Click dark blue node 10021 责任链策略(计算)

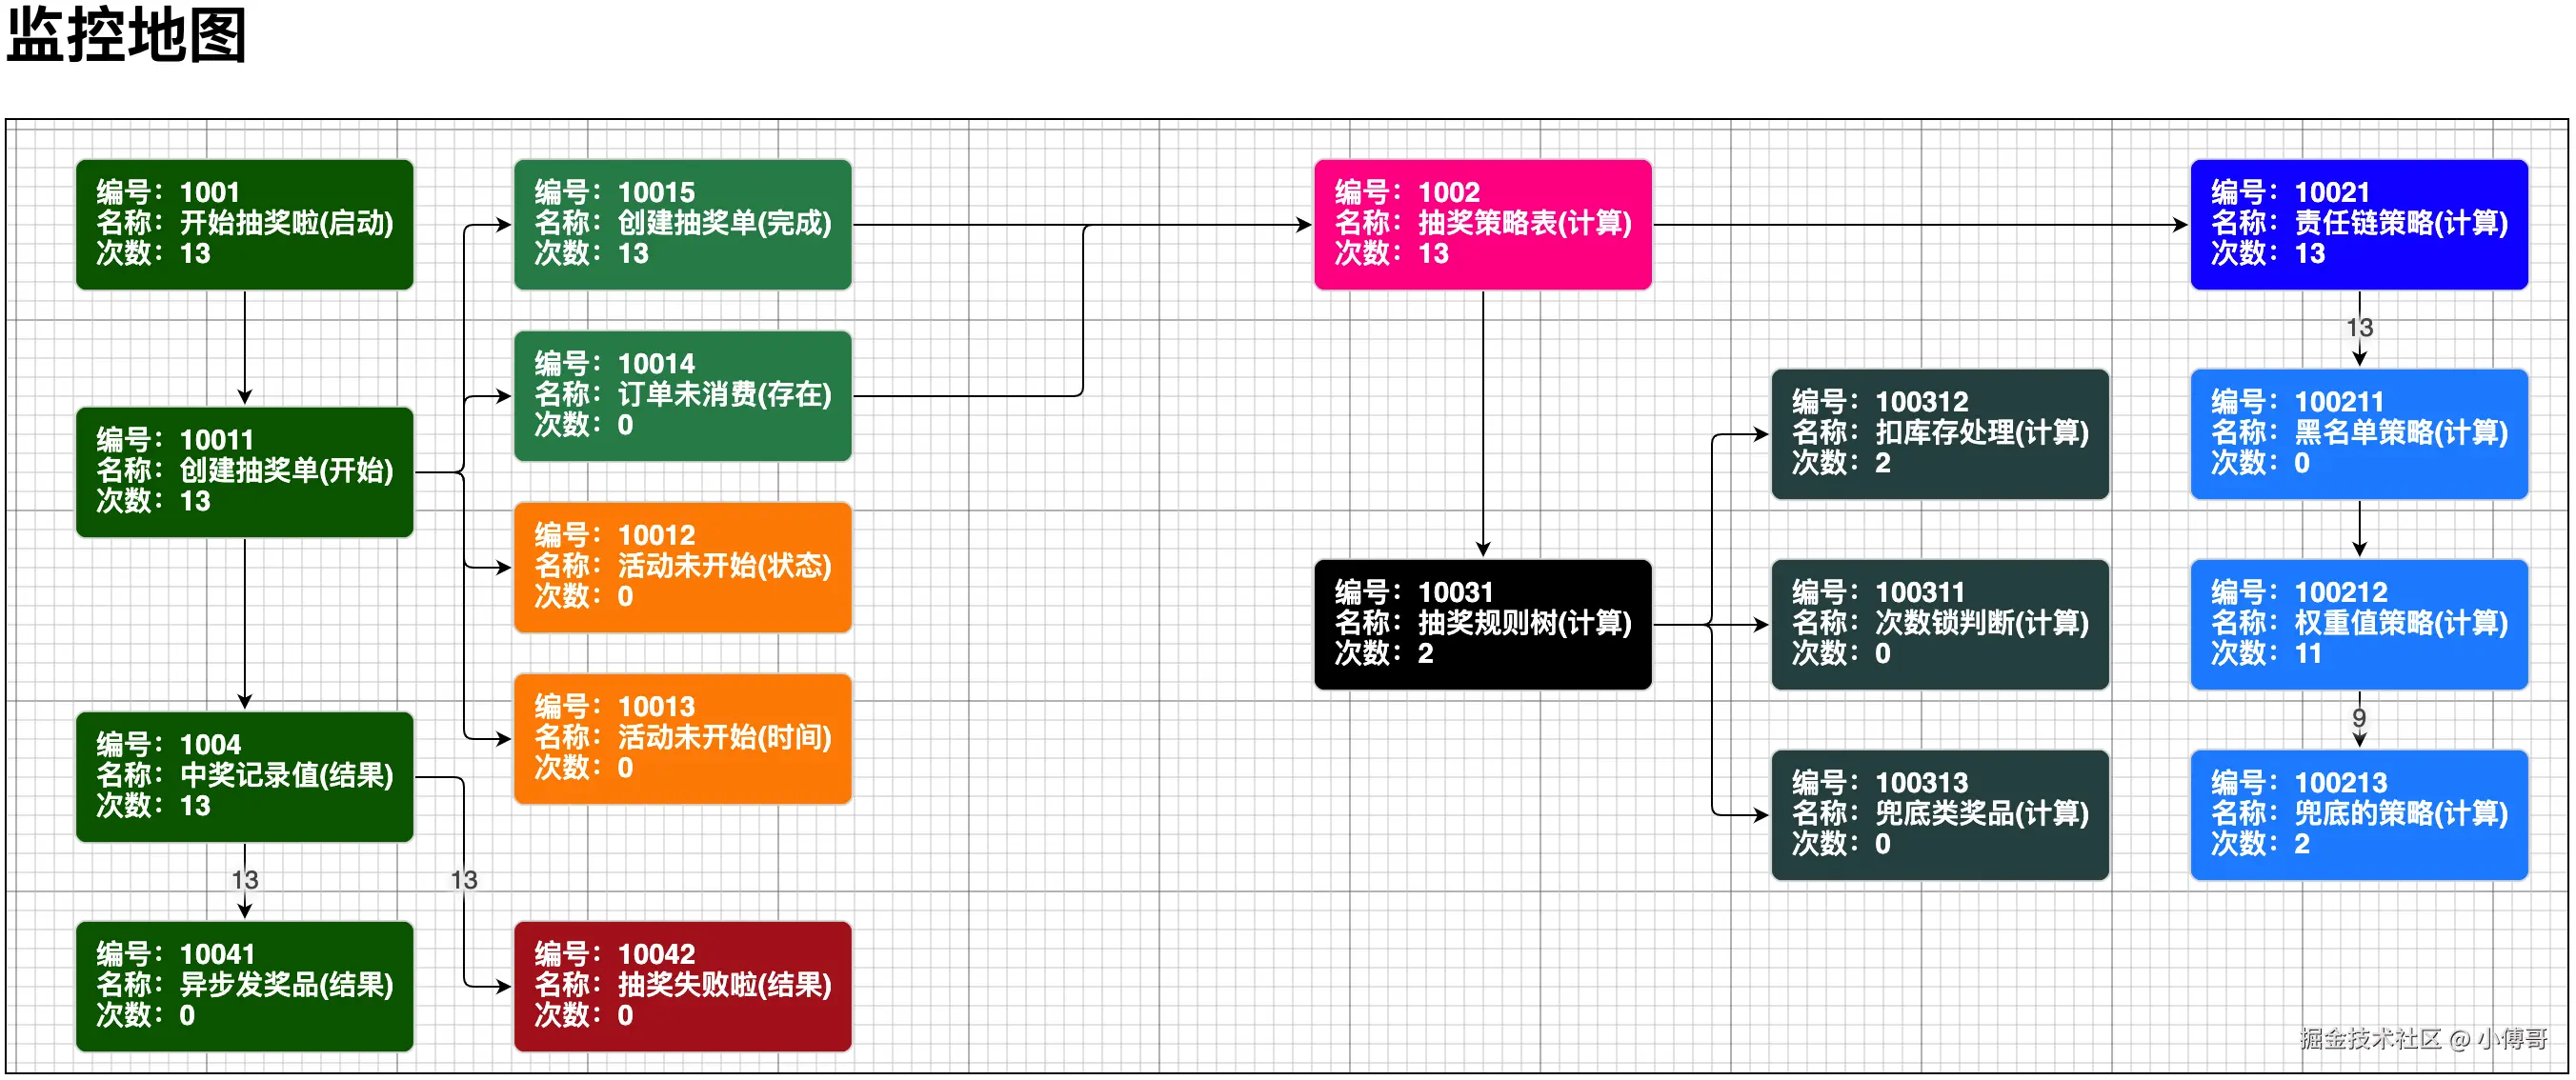[x=2358, y=224]
